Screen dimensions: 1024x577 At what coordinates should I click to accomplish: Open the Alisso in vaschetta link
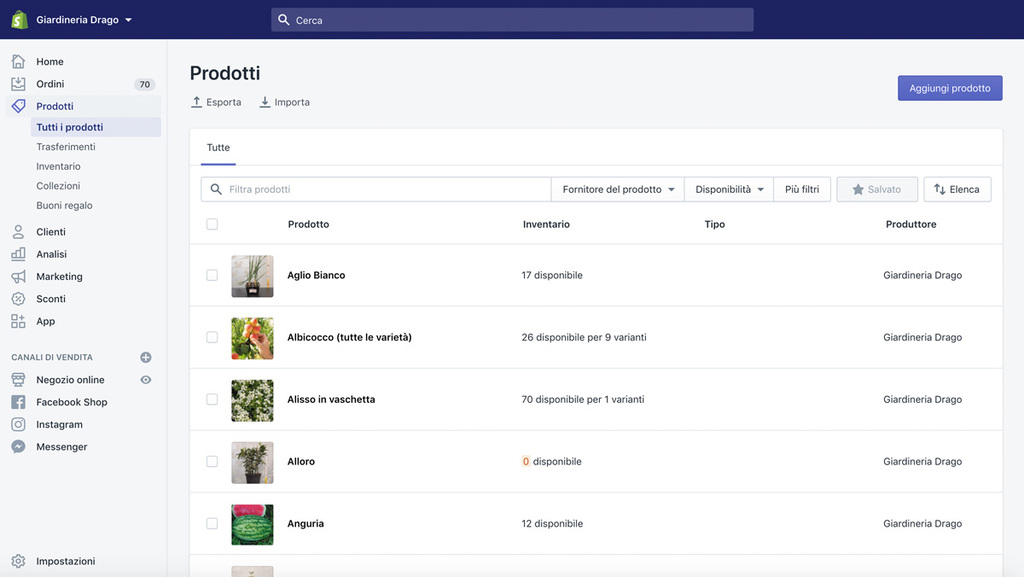[x=331, y=399]
